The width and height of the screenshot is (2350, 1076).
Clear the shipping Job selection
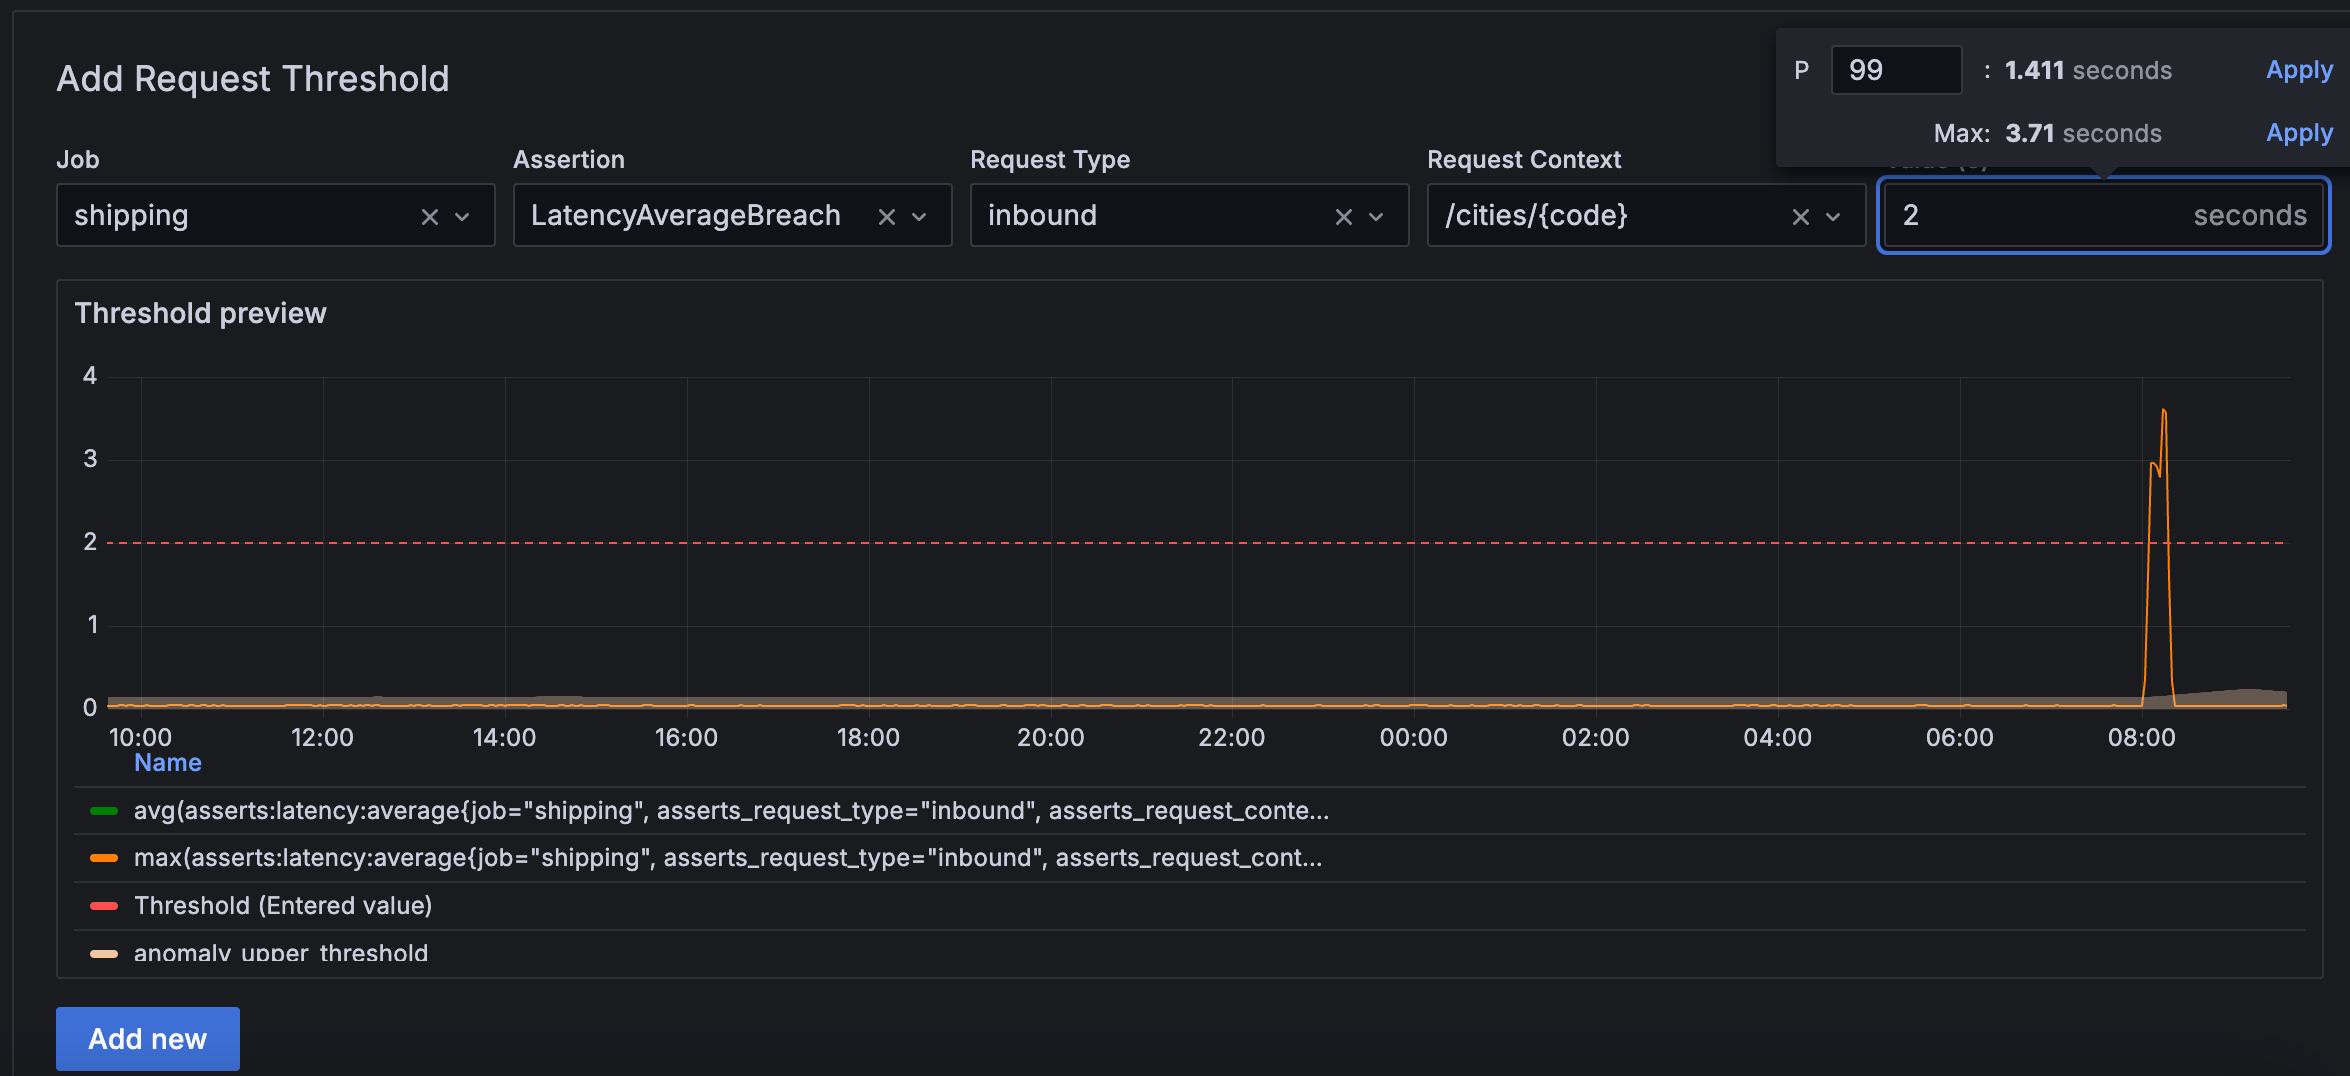pyautogui.click(x=429, y=215)
